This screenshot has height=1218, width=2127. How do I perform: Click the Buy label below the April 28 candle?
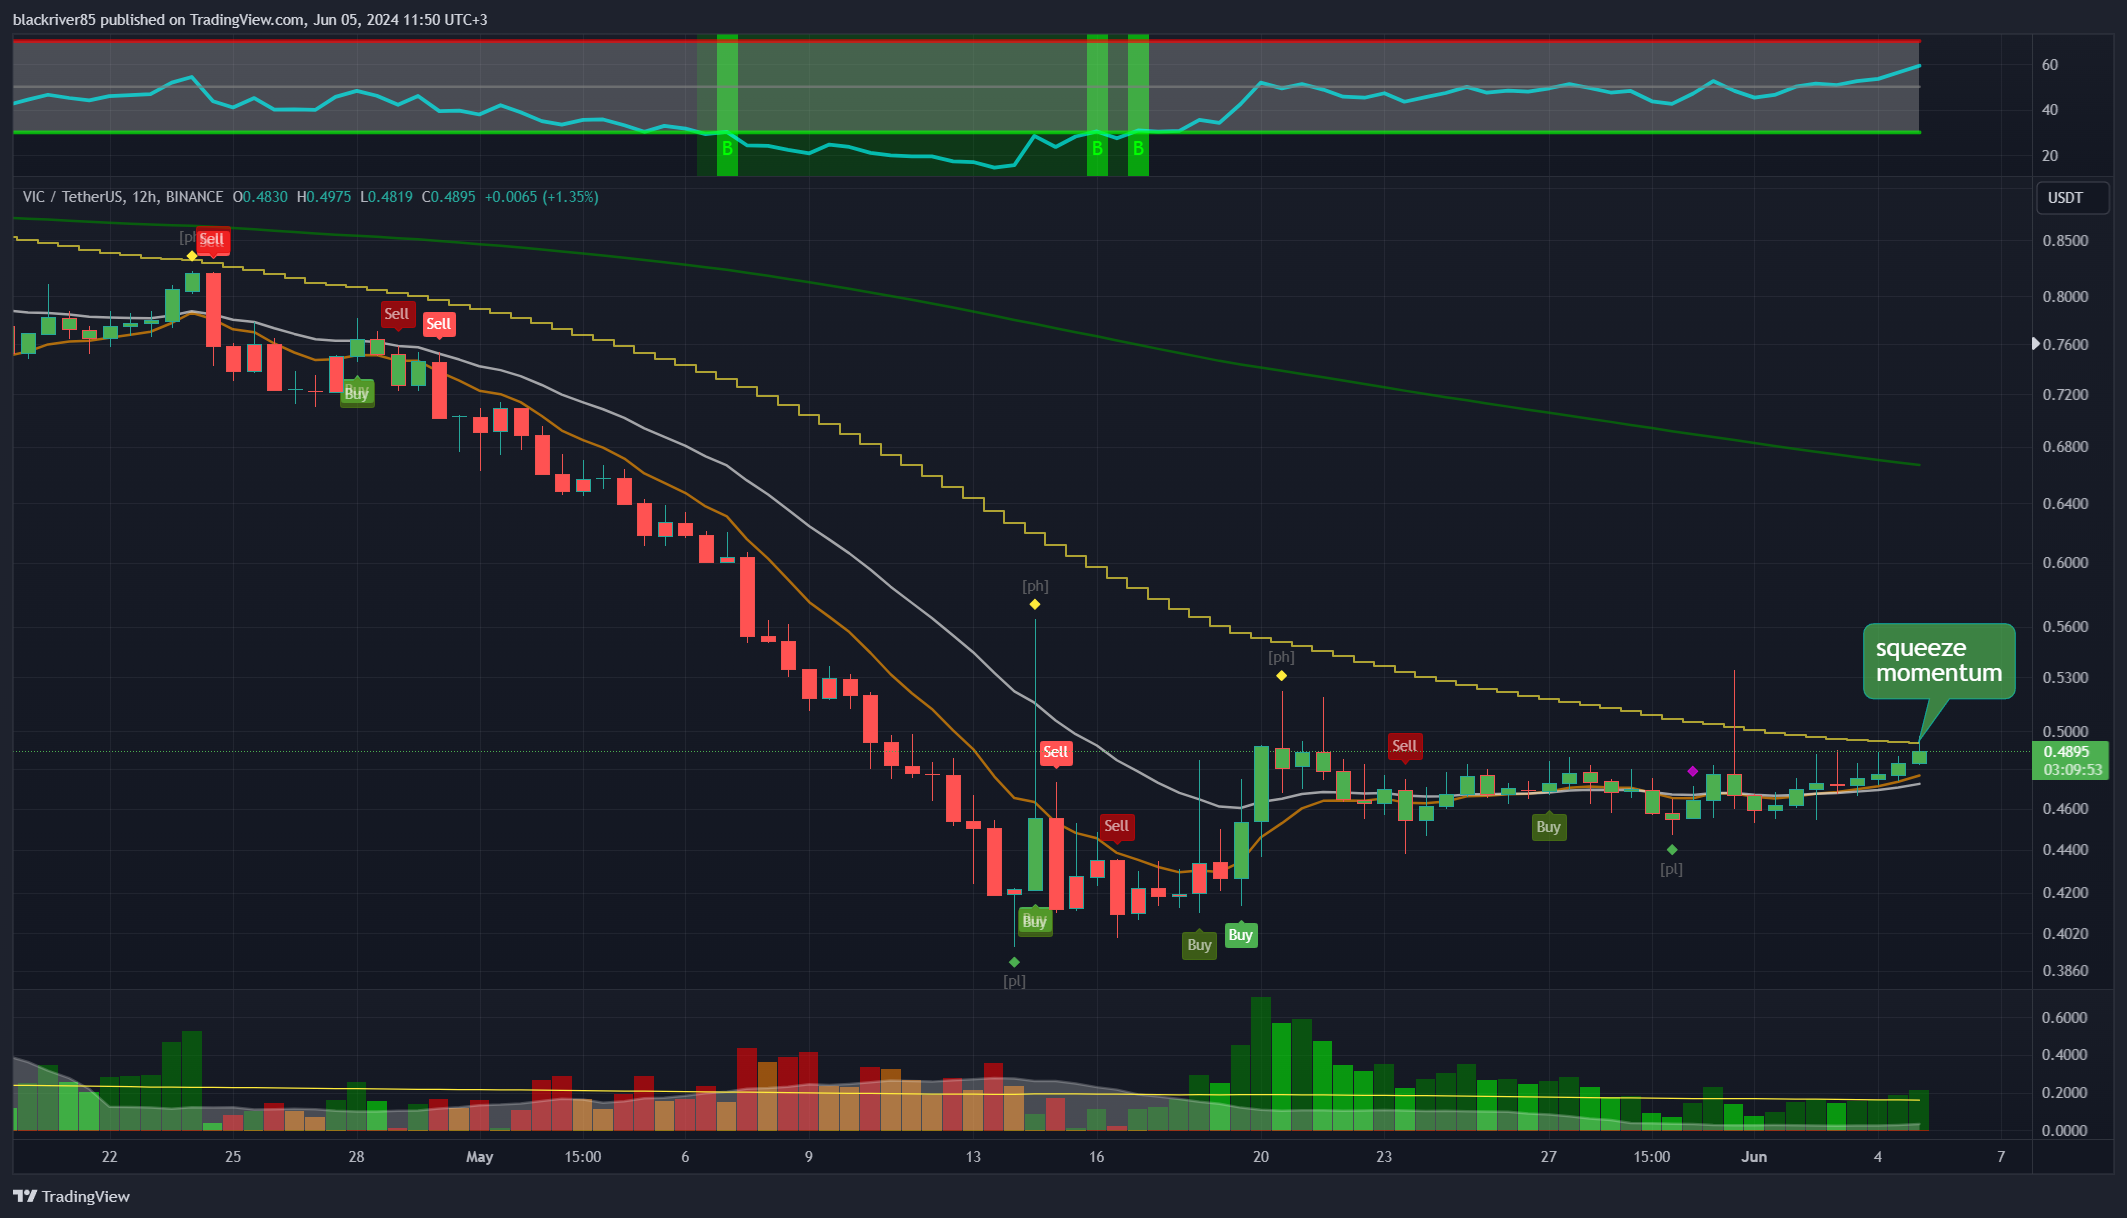[357, 393]
